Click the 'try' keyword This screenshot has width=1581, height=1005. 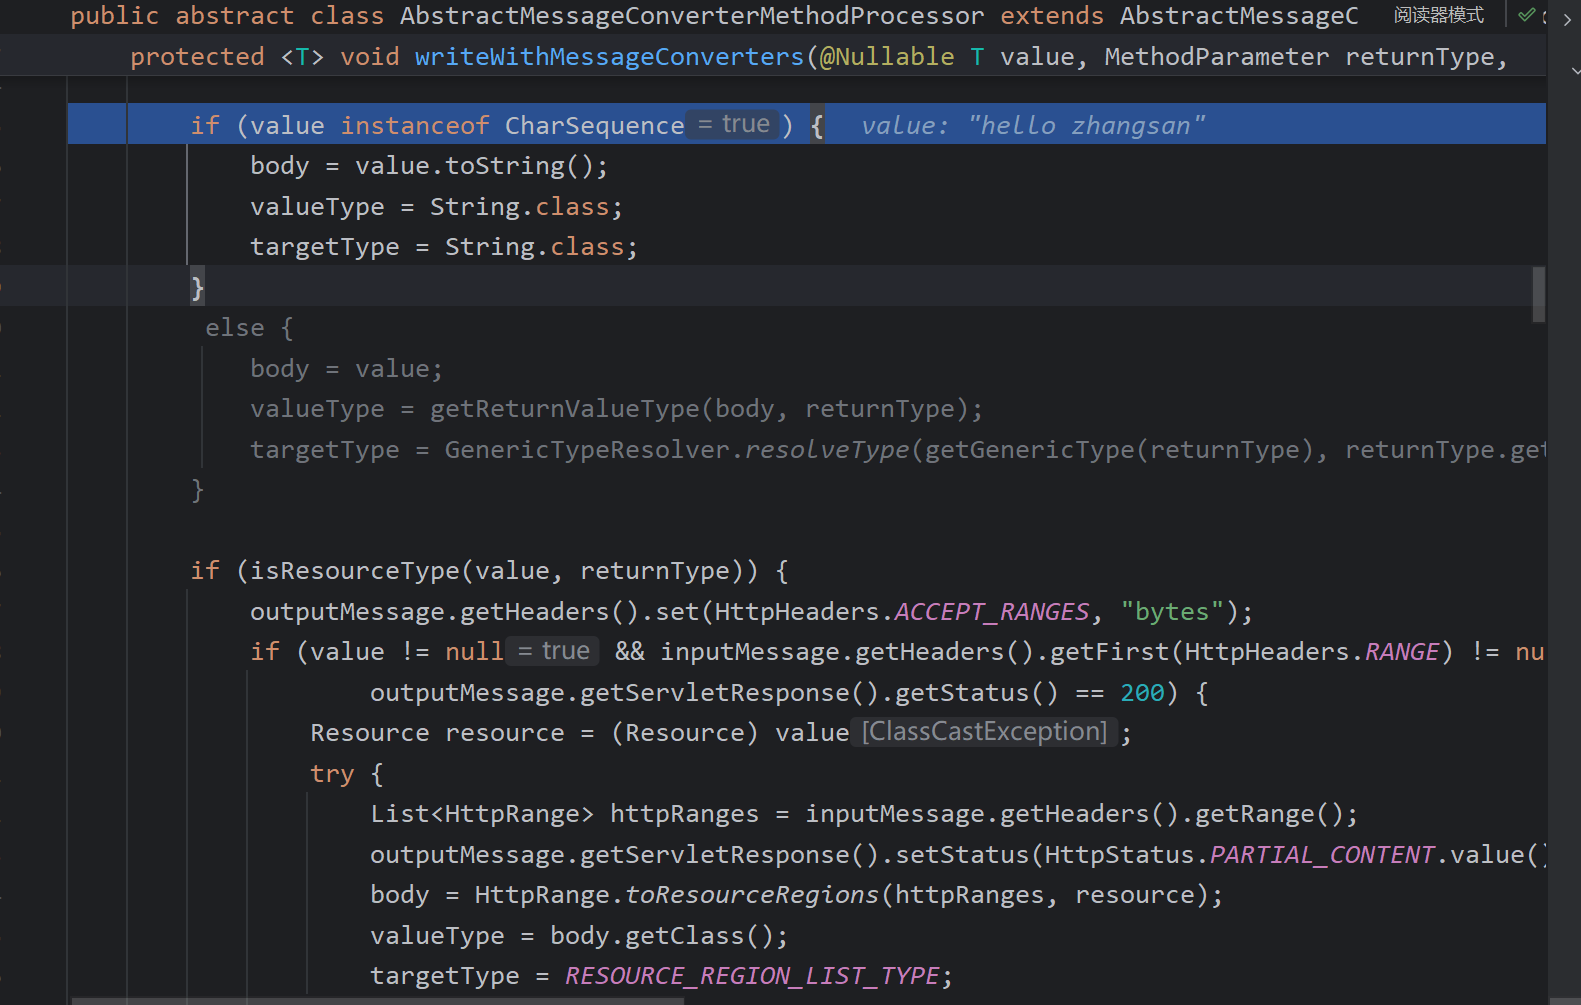pyautogui.click(x=332, y=774)
